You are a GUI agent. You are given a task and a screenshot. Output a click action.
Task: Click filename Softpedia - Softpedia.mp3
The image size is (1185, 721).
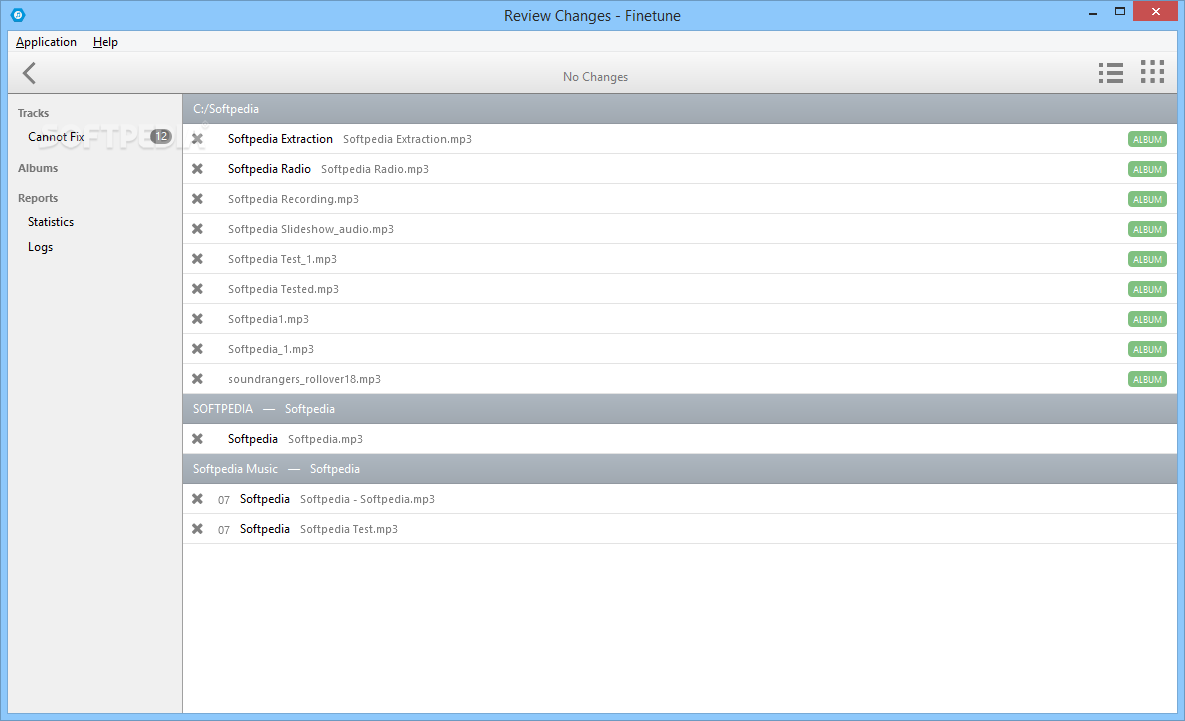pyautogui.click(x=367, y=499)
